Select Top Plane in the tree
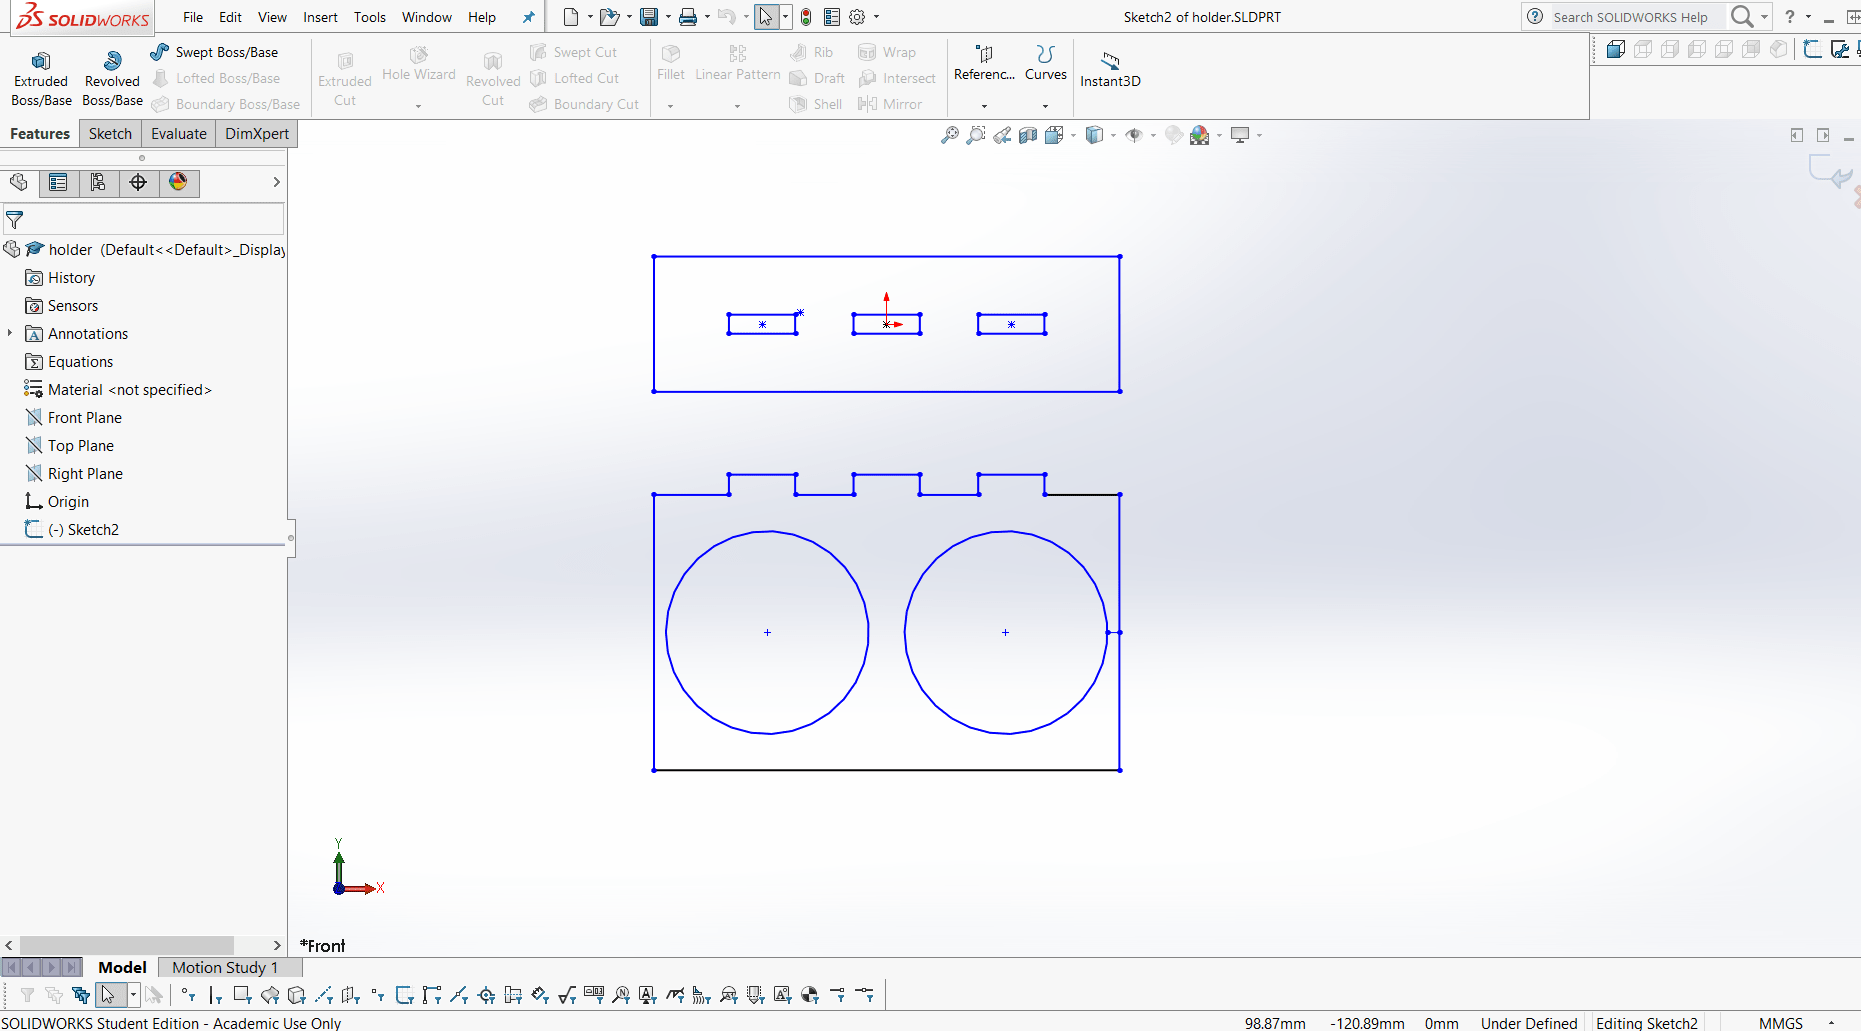 (70, 446)
